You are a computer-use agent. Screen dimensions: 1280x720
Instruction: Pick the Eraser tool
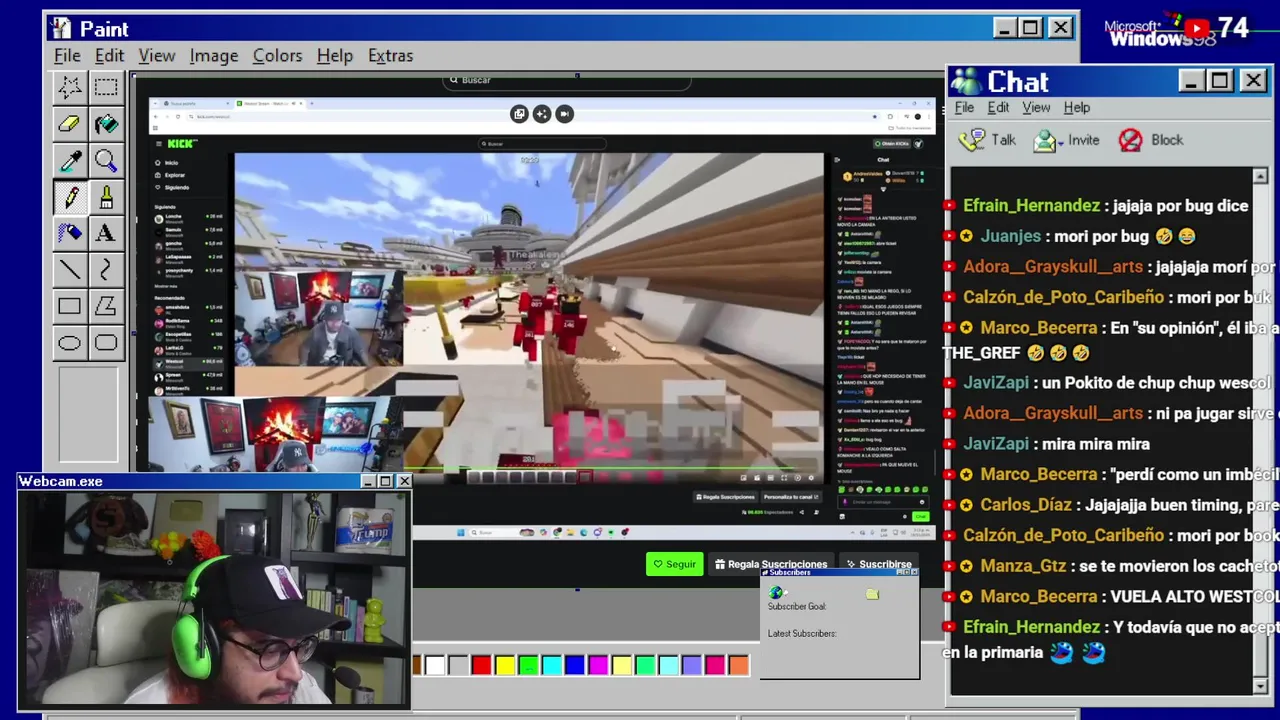[x=69, y=124]
